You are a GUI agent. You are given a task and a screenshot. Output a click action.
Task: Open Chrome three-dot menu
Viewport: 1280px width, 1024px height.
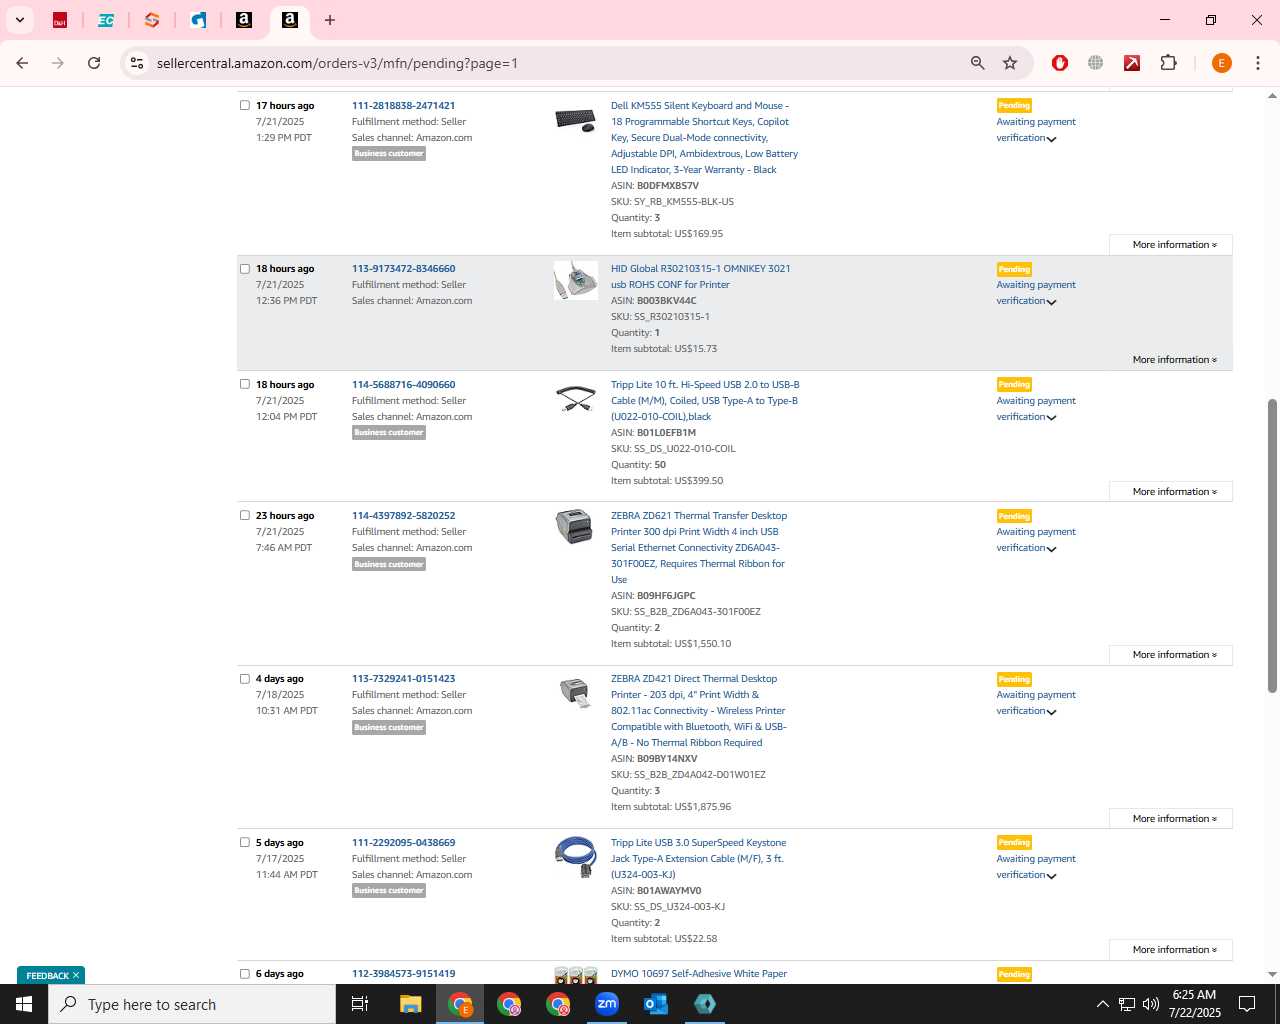coord(1258,63)
